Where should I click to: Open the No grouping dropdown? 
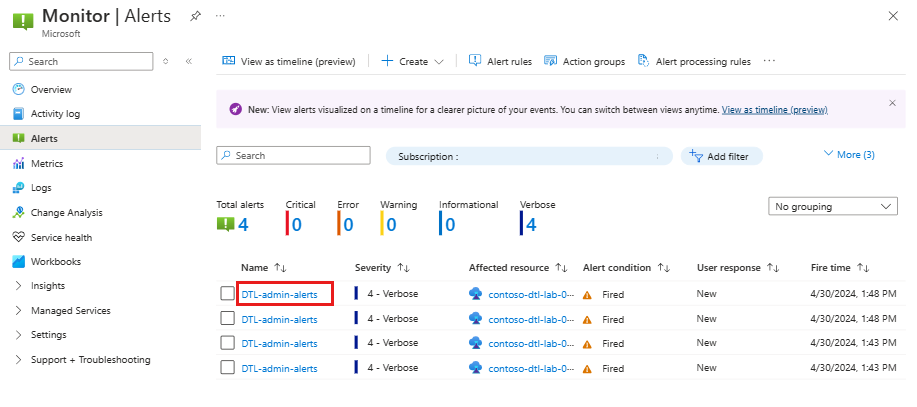pyautogui.click(x=833, y=206)
